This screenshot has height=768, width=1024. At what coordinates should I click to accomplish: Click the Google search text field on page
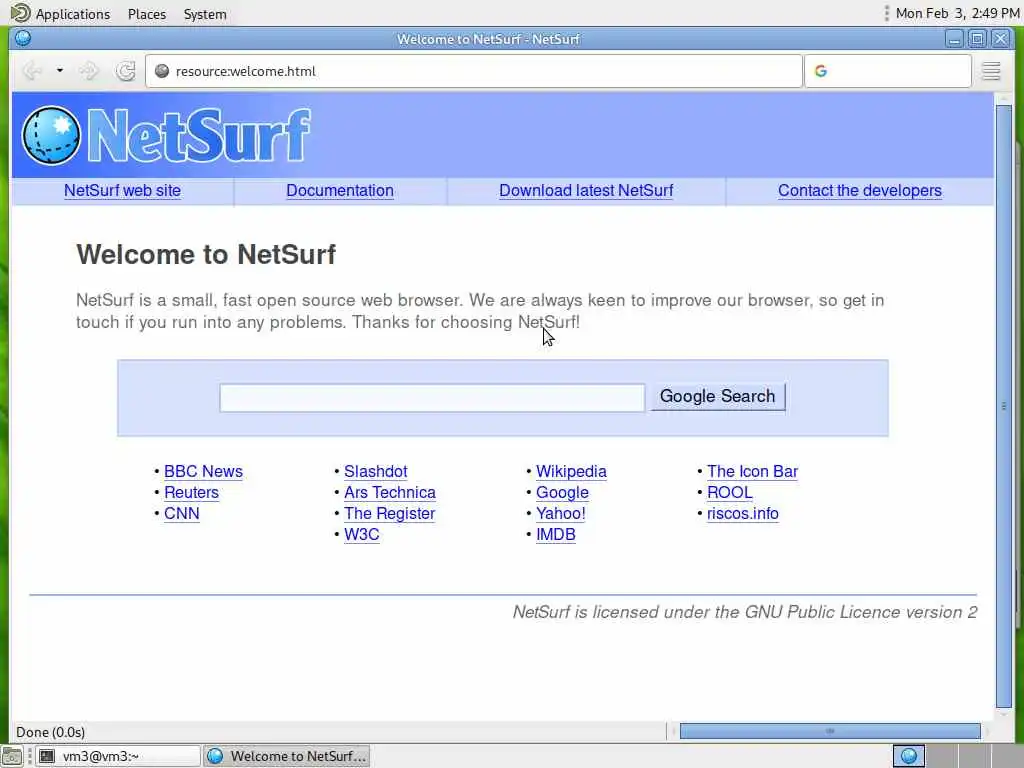click(x=432, y=398)
